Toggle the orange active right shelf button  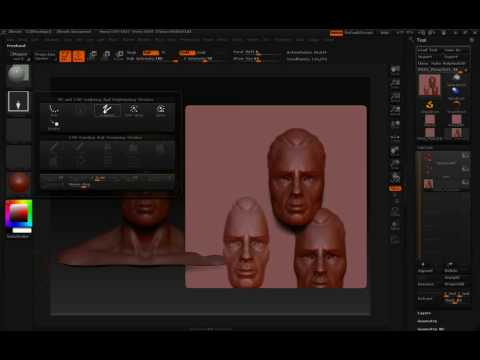click(395, 189)
